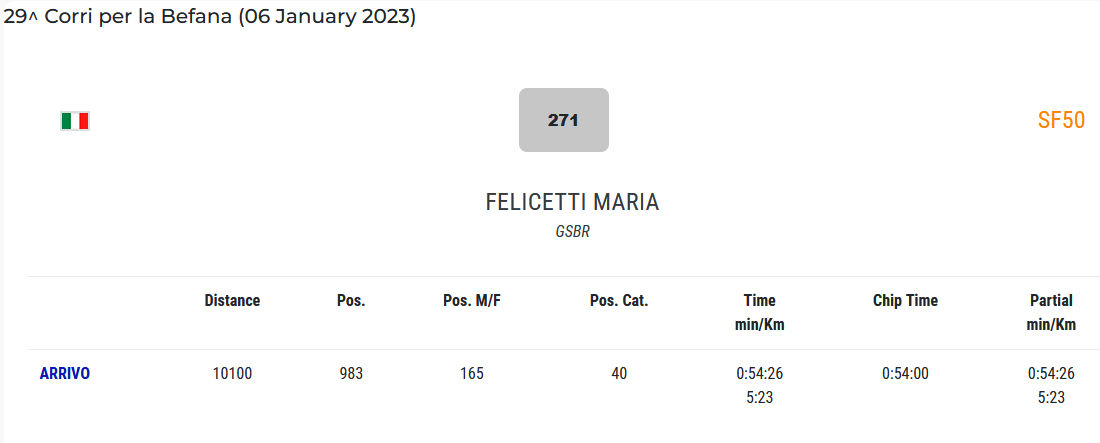Click the Pos. M/F column header
The height and width of the screenshot is (443, 1100).
(471, 300)
